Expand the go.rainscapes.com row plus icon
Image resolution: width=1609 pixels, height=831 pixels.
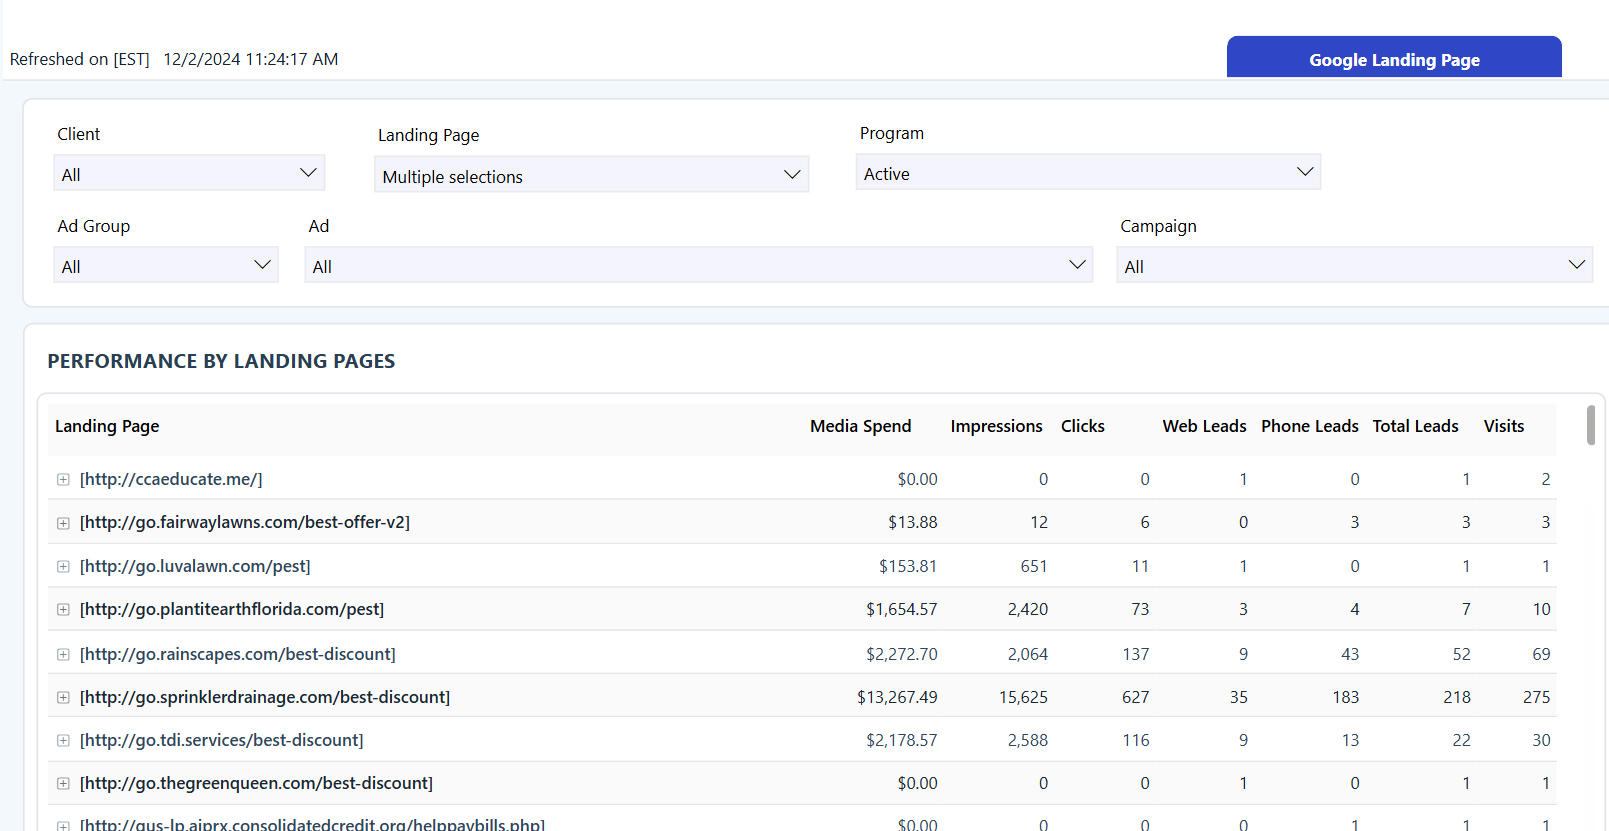click(63, 655)
